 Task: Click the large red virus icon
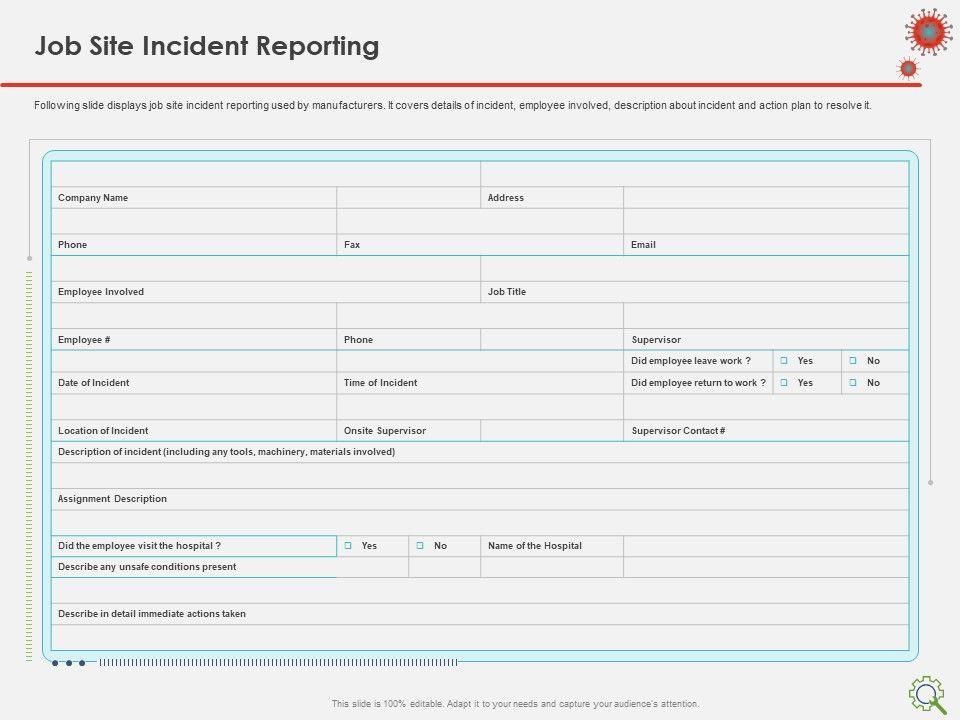(x=929, y=31)
